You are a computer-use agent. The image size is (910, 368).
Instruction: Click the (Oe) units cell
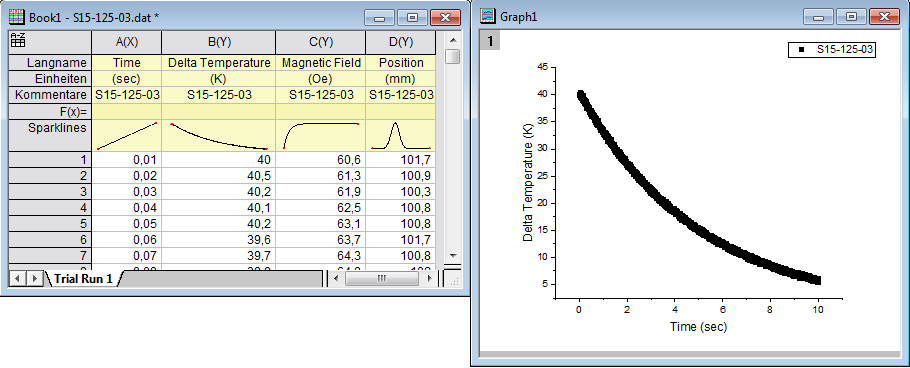coord(320,79)
